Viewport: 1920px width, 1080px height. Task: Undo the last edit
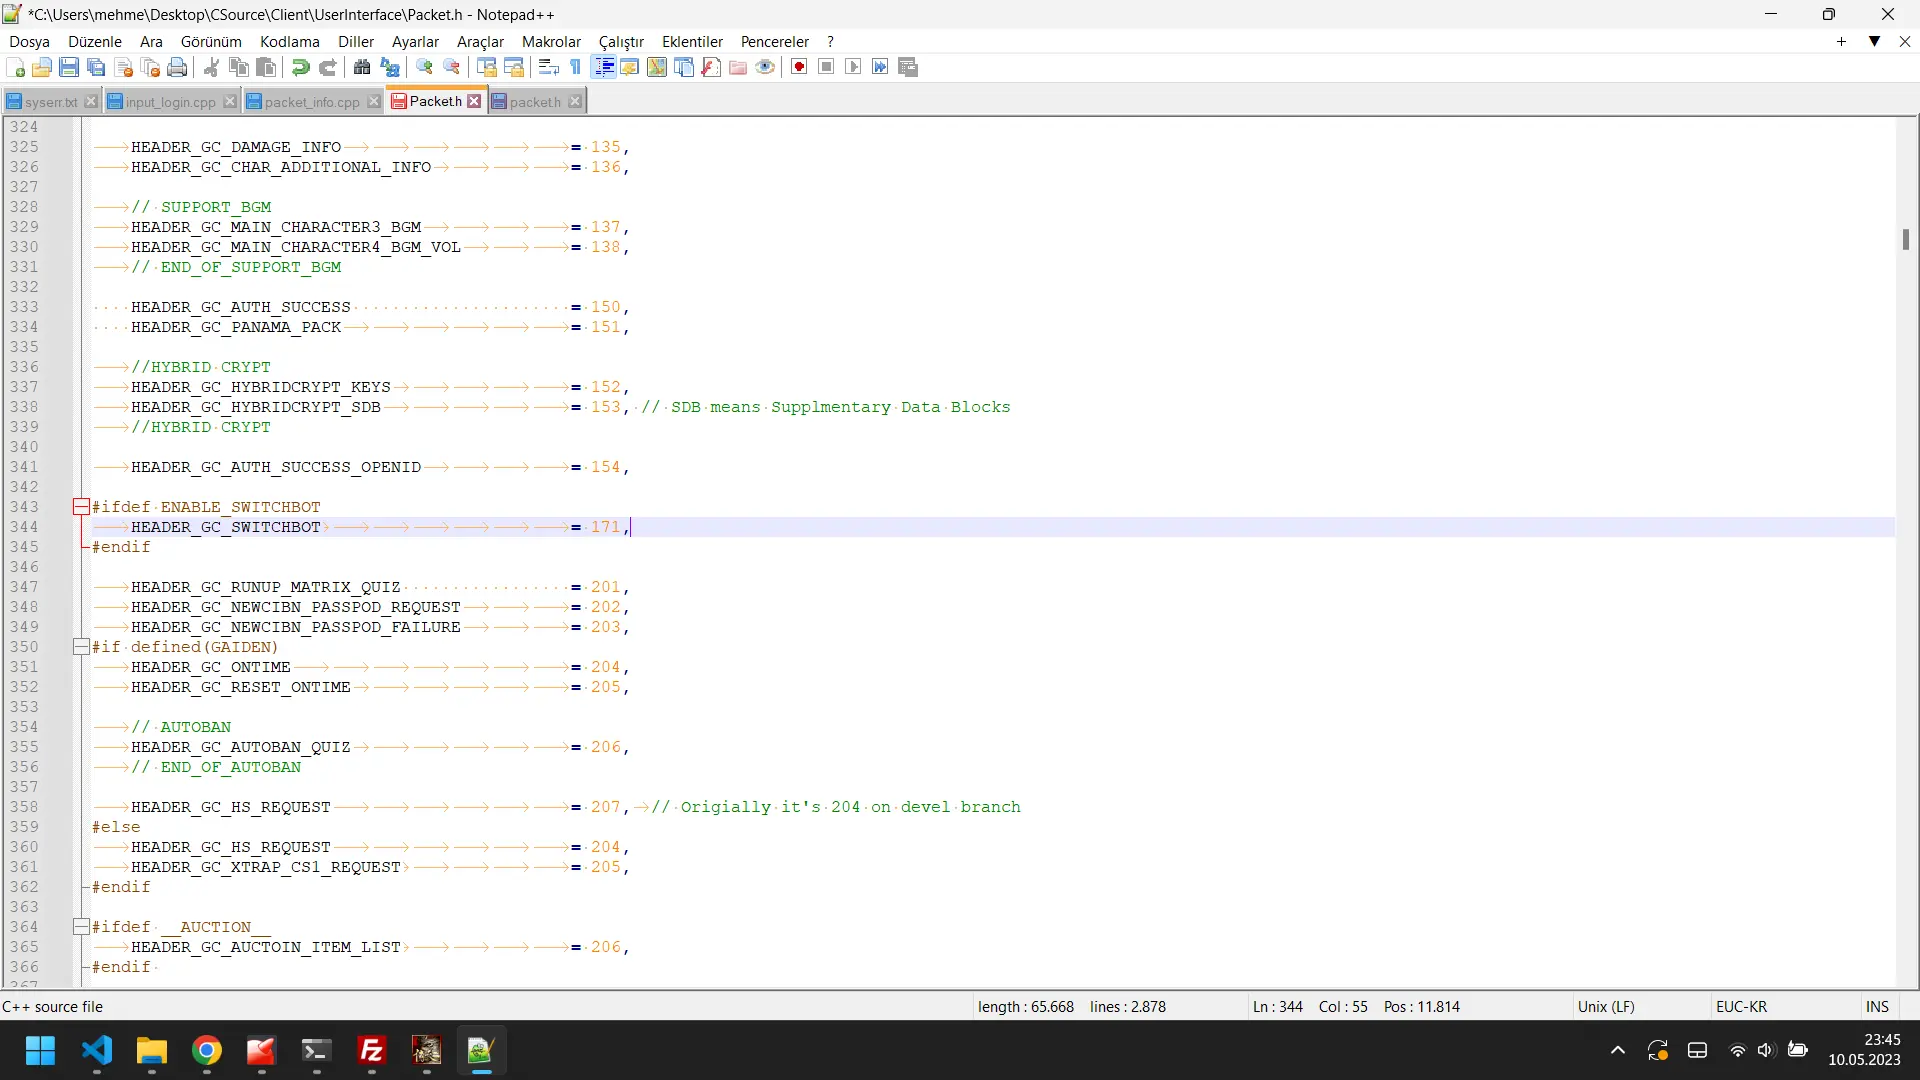click(300, 67)
